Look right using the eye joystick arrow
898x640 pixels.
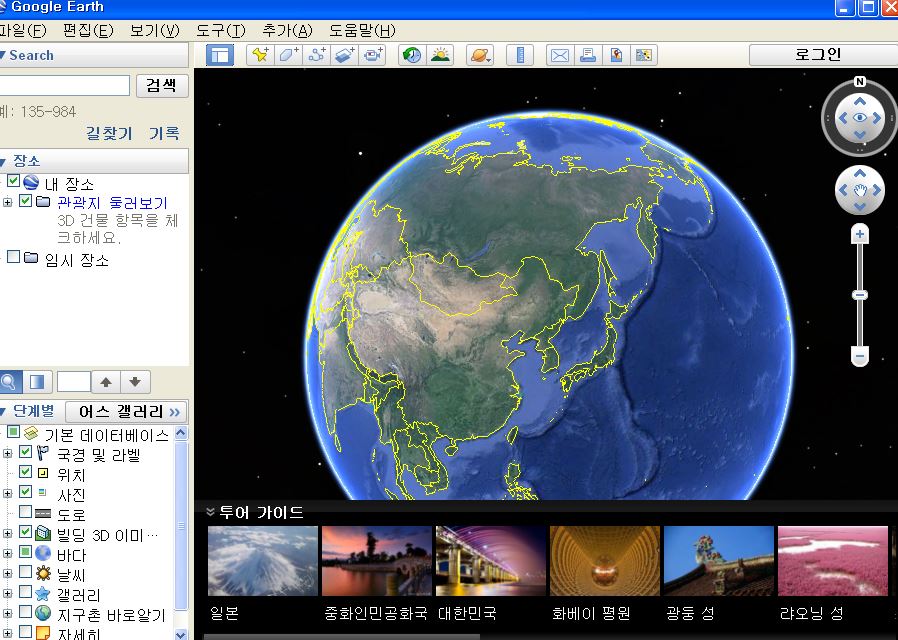pyautogui.click(x=877, y=118)
